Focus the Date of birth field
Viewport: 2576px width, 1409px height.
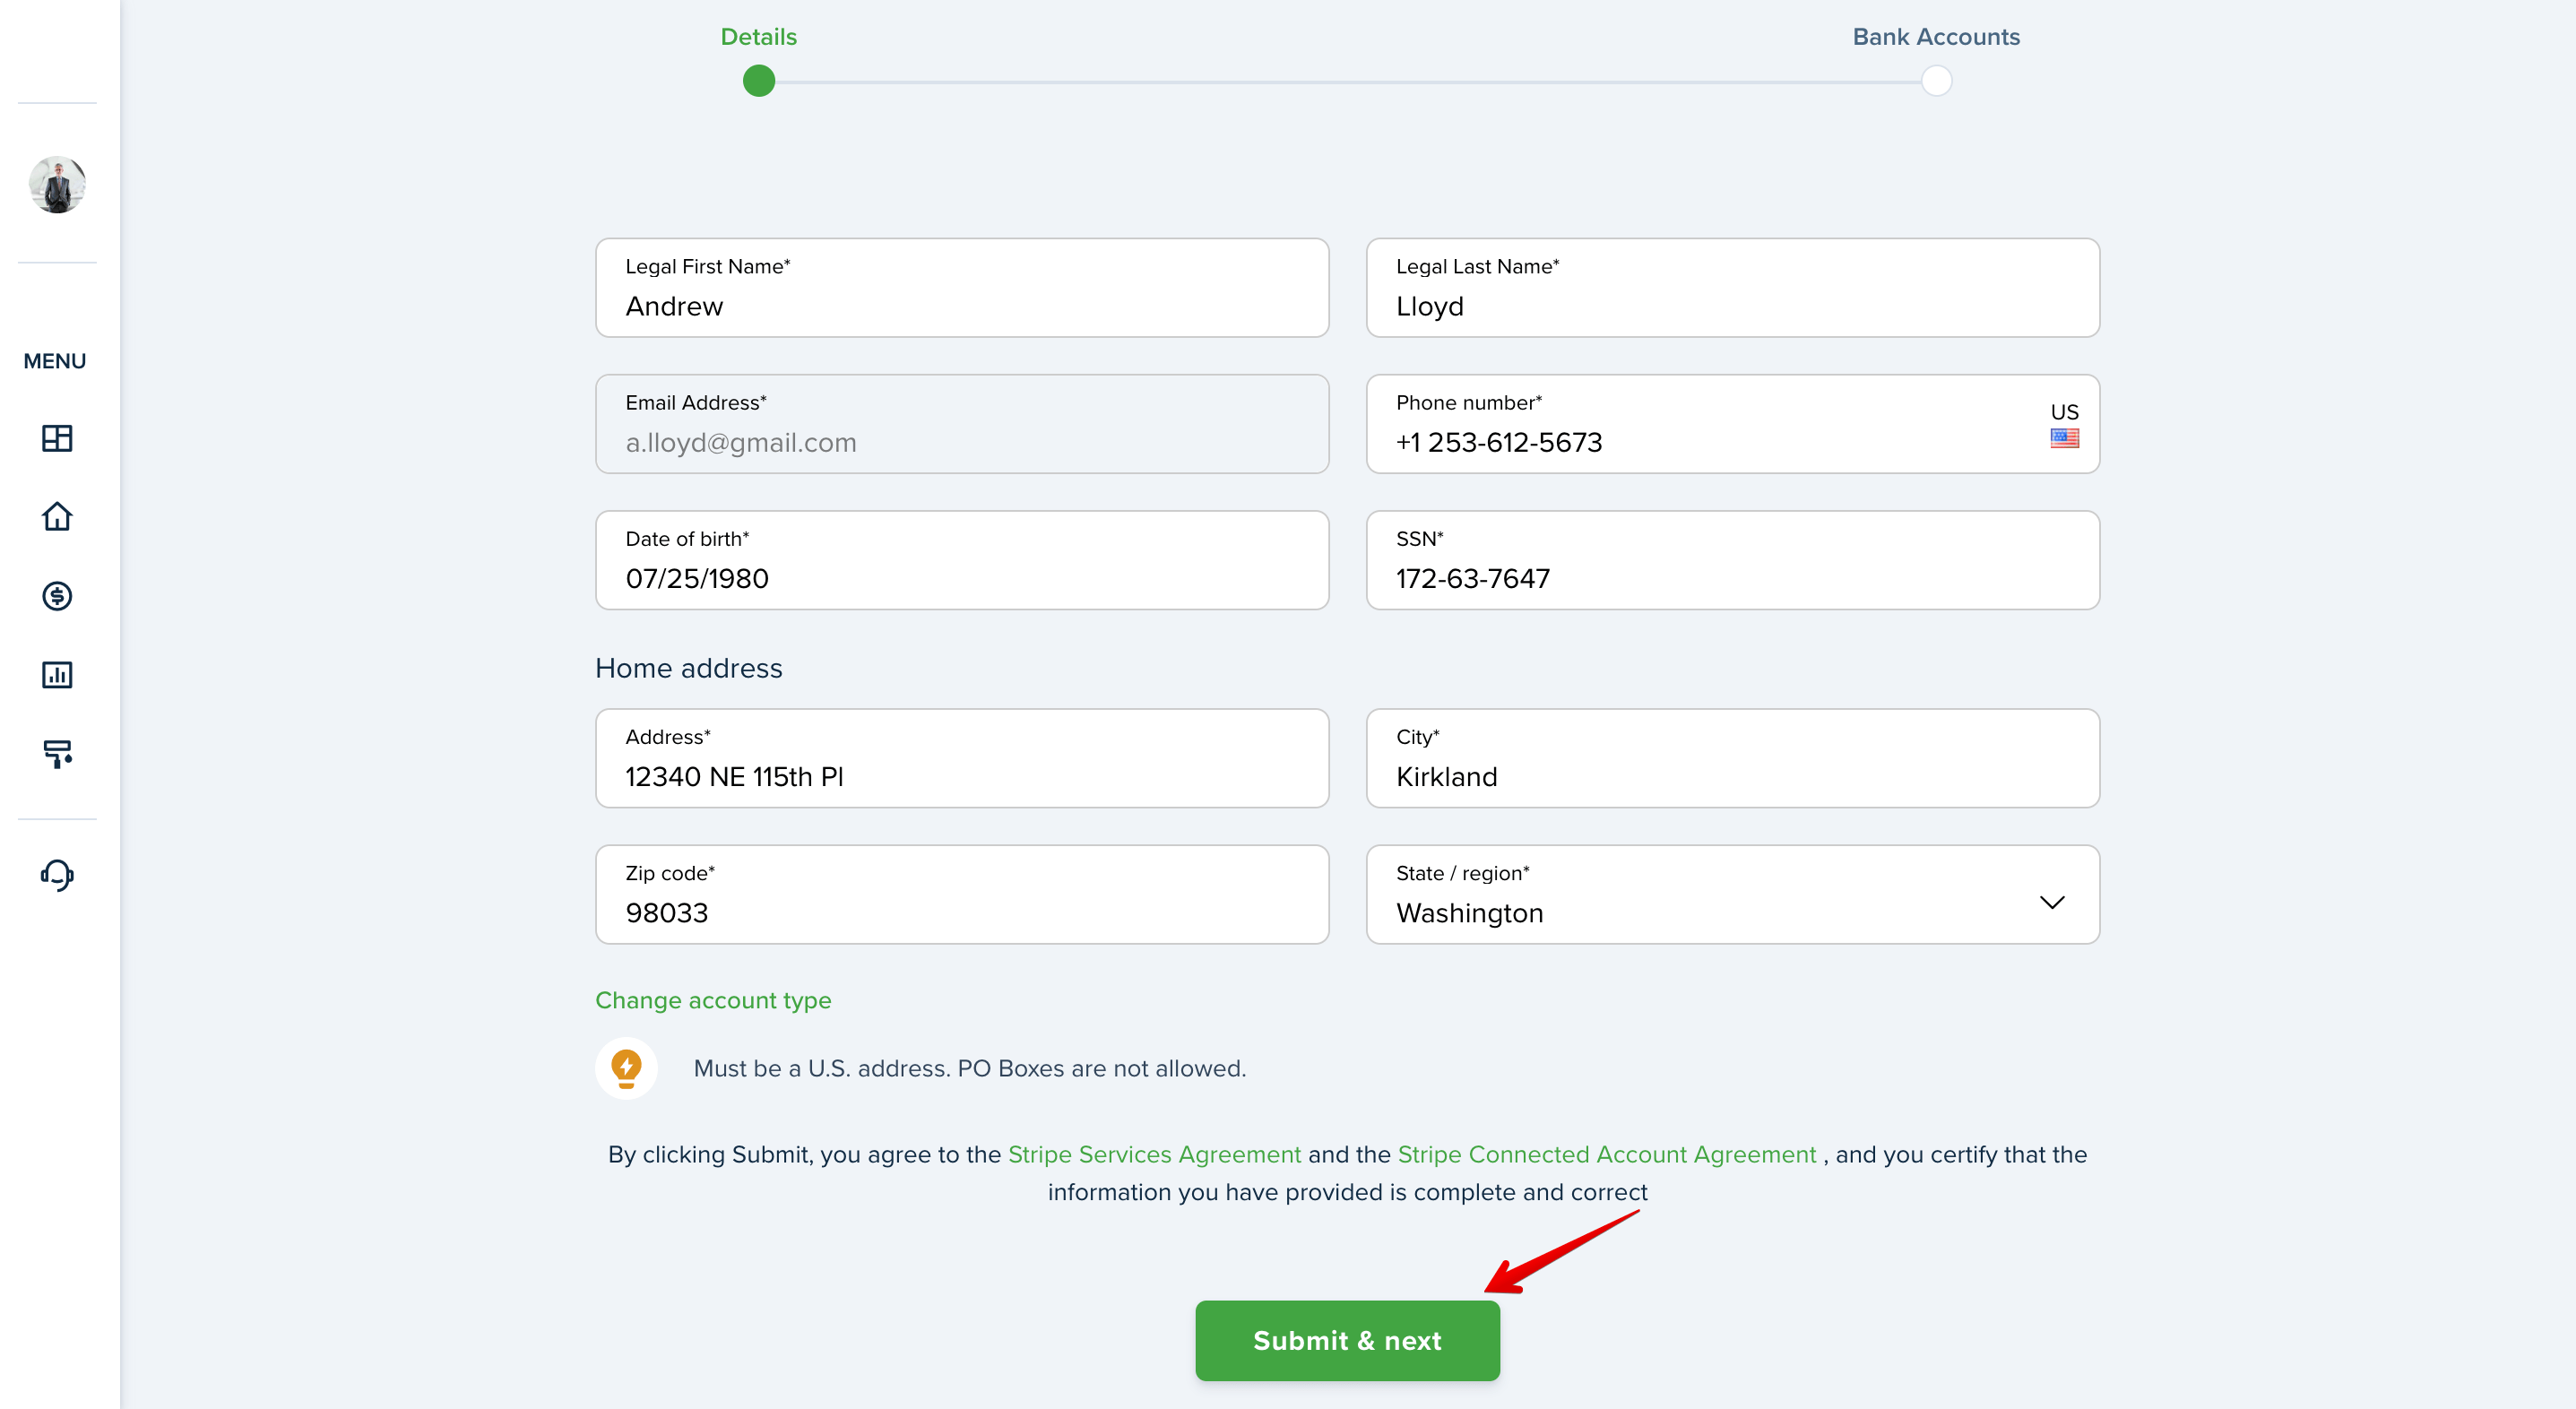(962, 560)
